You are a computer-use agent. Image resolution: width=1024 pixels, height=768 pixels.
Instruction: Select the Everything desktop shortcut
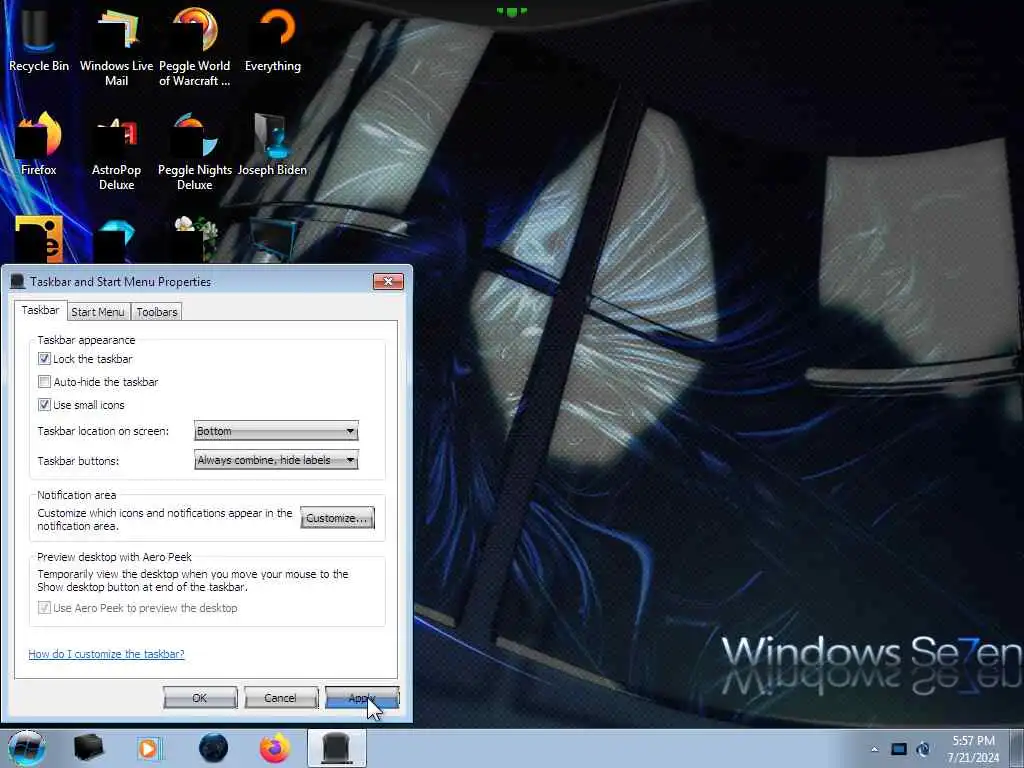click(273, 39)
